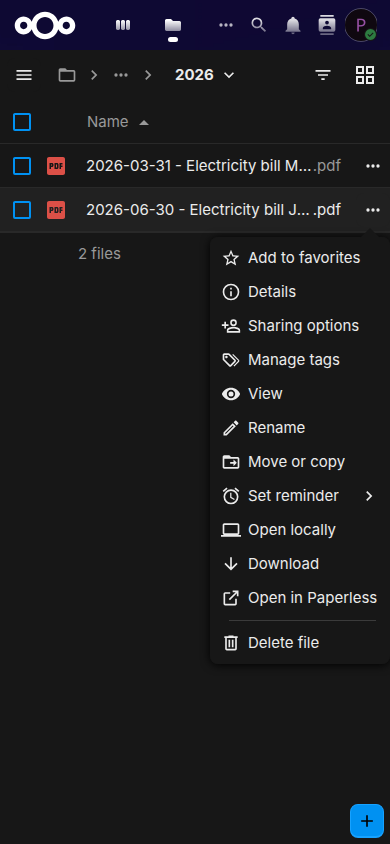Open the notifications bell
The width and height of the screenshot is (390, 844).
coord(293,25)
